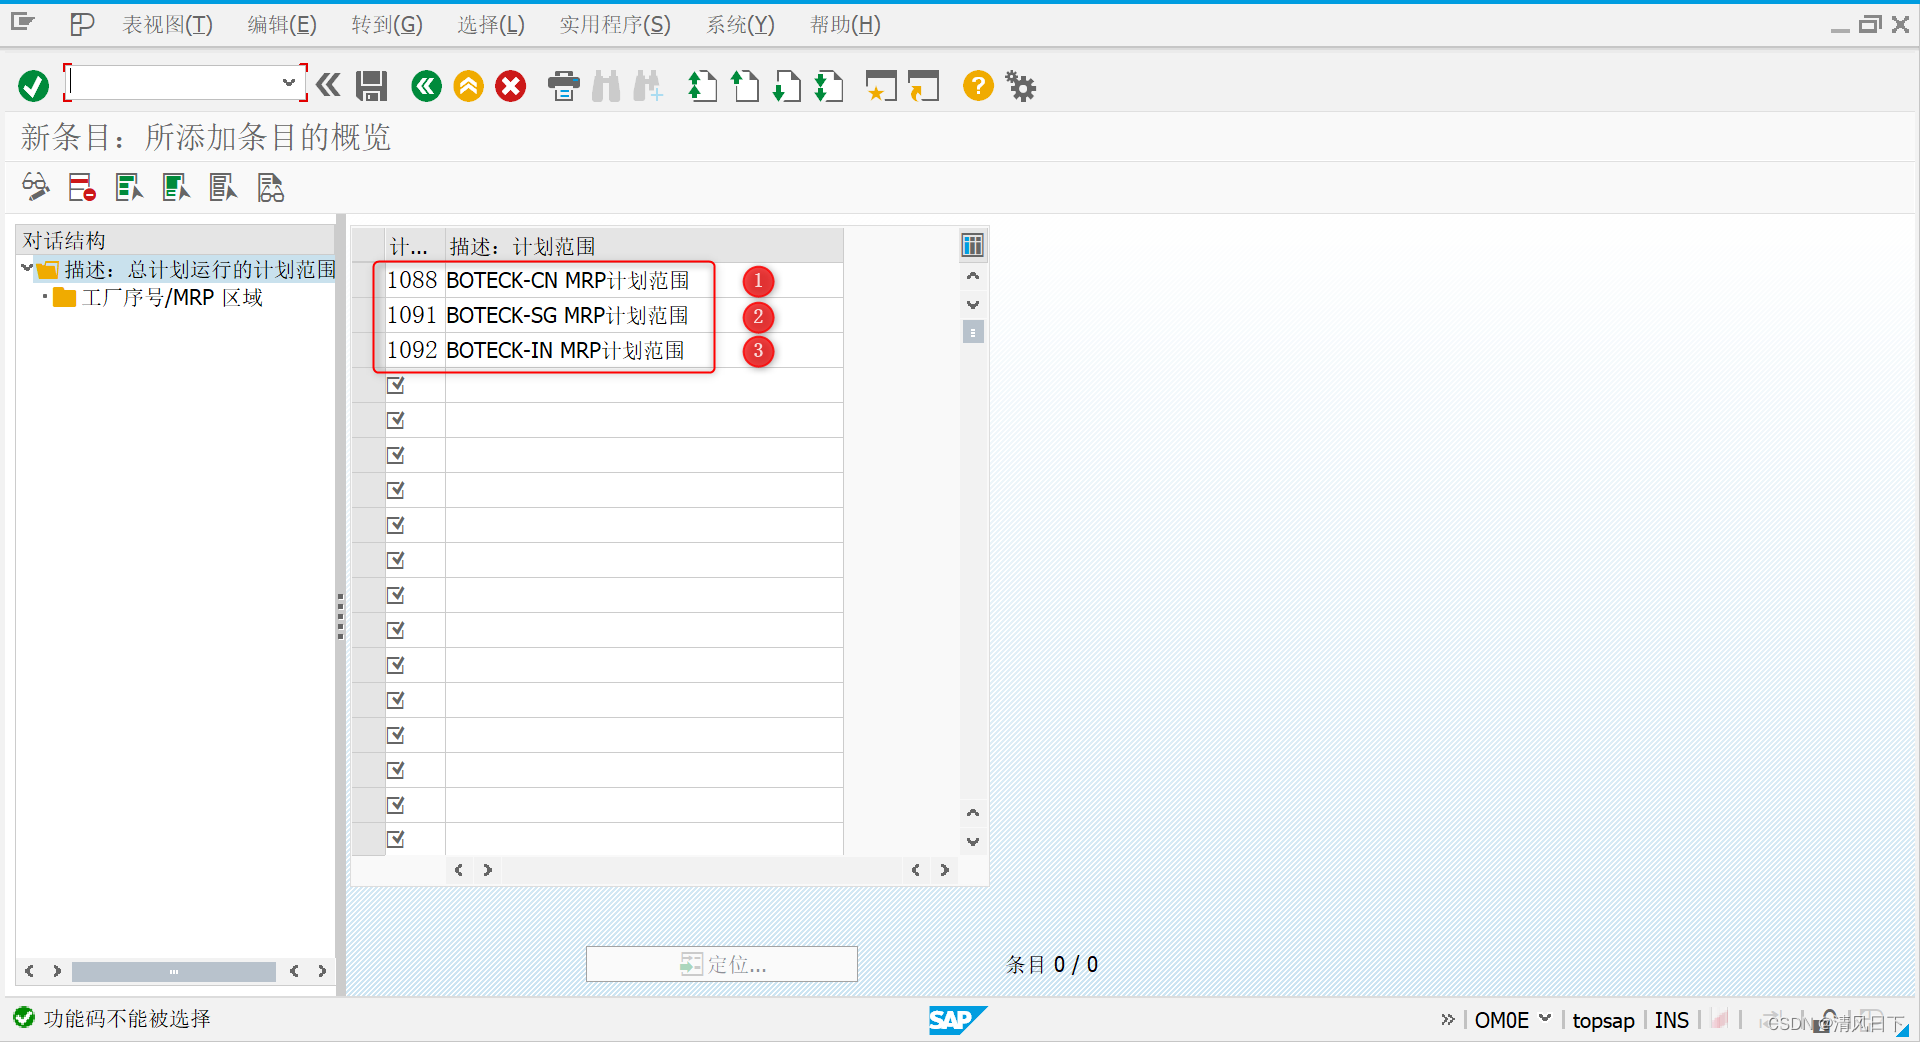Click row selector for 1092 entry

(x=368, y=350)
